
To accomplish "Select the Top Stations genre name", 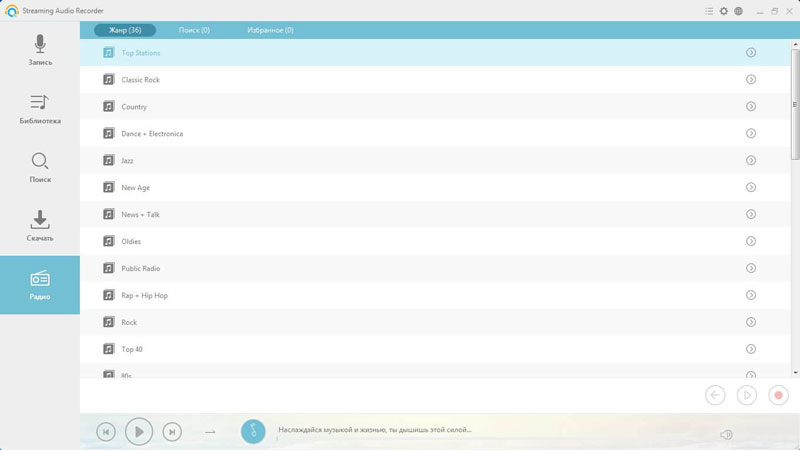I will pos(141,53).
